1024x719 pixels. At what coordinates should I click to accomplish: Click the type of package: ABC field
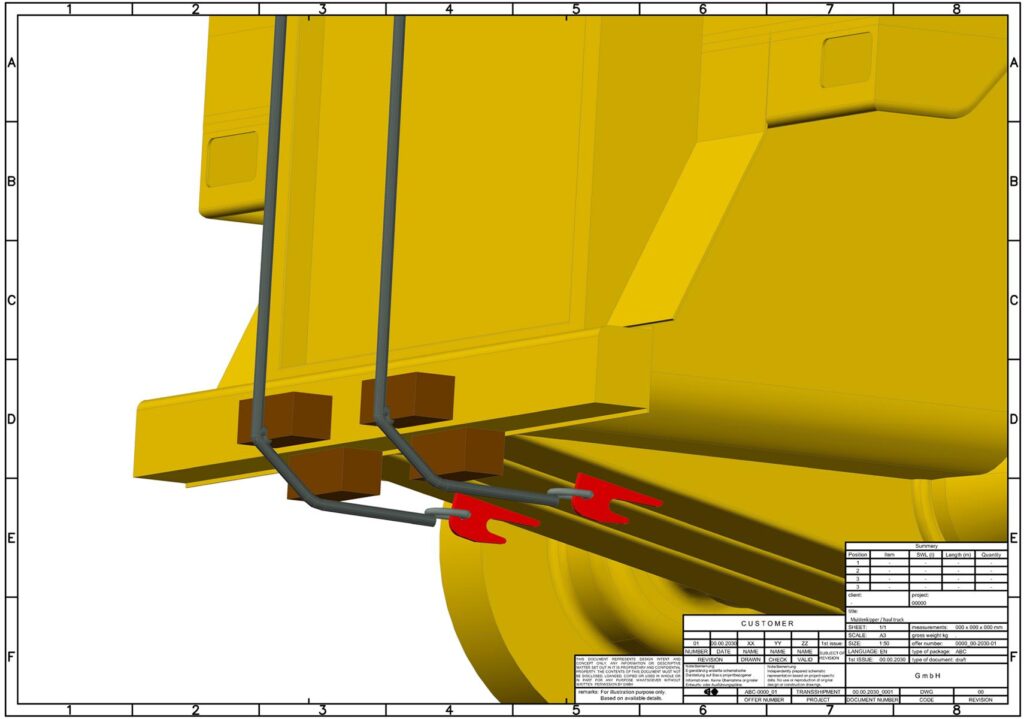959,652
